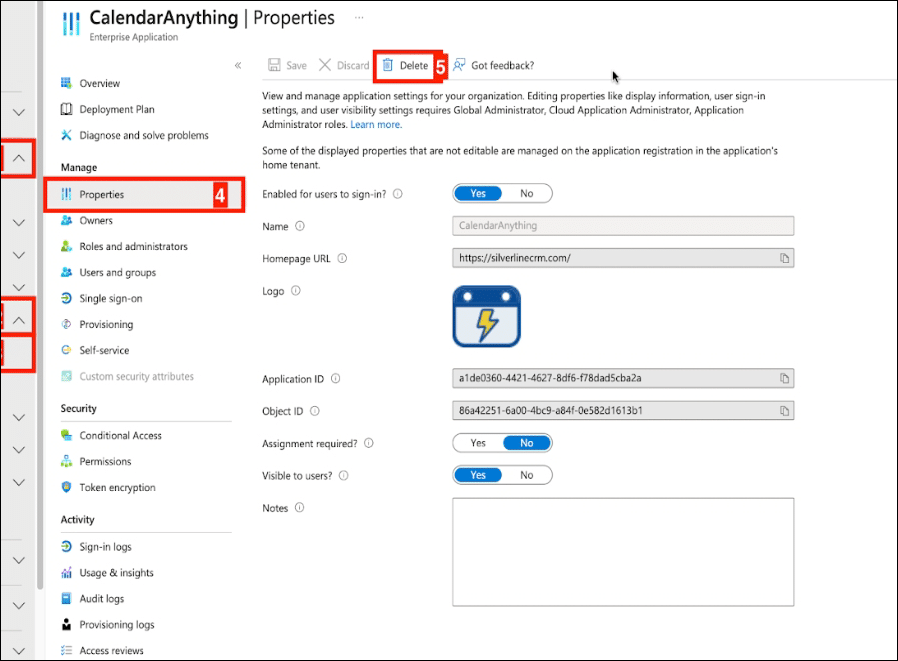Open the ellipsis menu beside Properties title
This screenshot has width=898, height=661.
pyautogui.click(x=359, y=18)
